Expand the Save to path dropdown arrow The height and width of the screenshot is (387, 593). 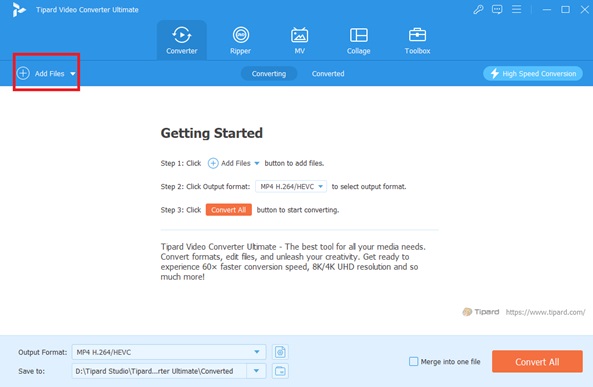click(x=256, y=371)
